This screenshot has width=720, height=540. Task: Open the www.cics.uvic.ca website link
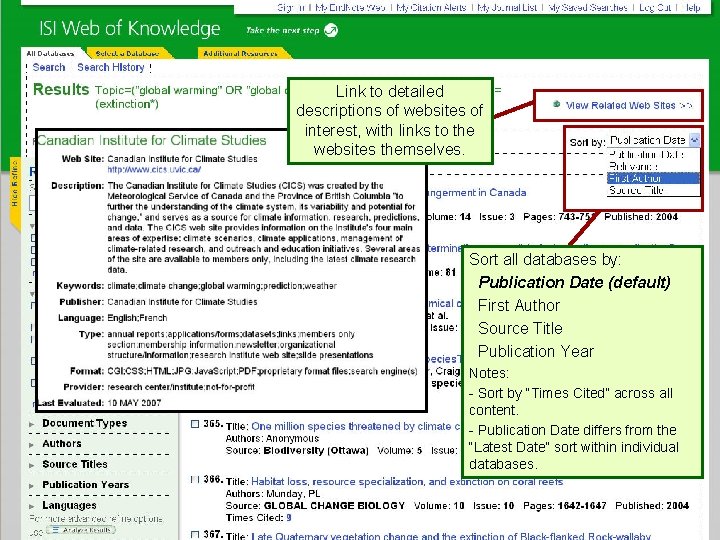tap(154, 169)
